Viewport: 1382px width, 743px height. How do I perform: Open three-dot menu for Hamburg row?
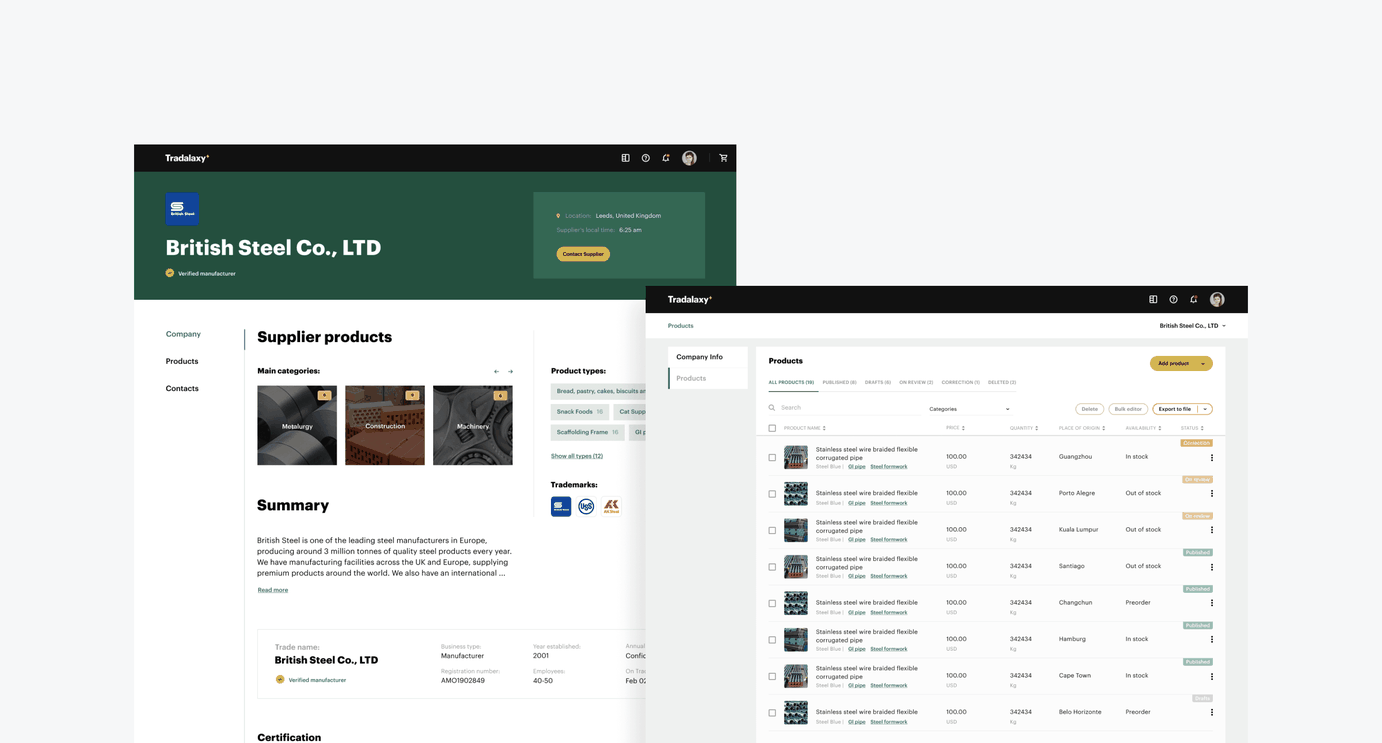point(1212,640)
